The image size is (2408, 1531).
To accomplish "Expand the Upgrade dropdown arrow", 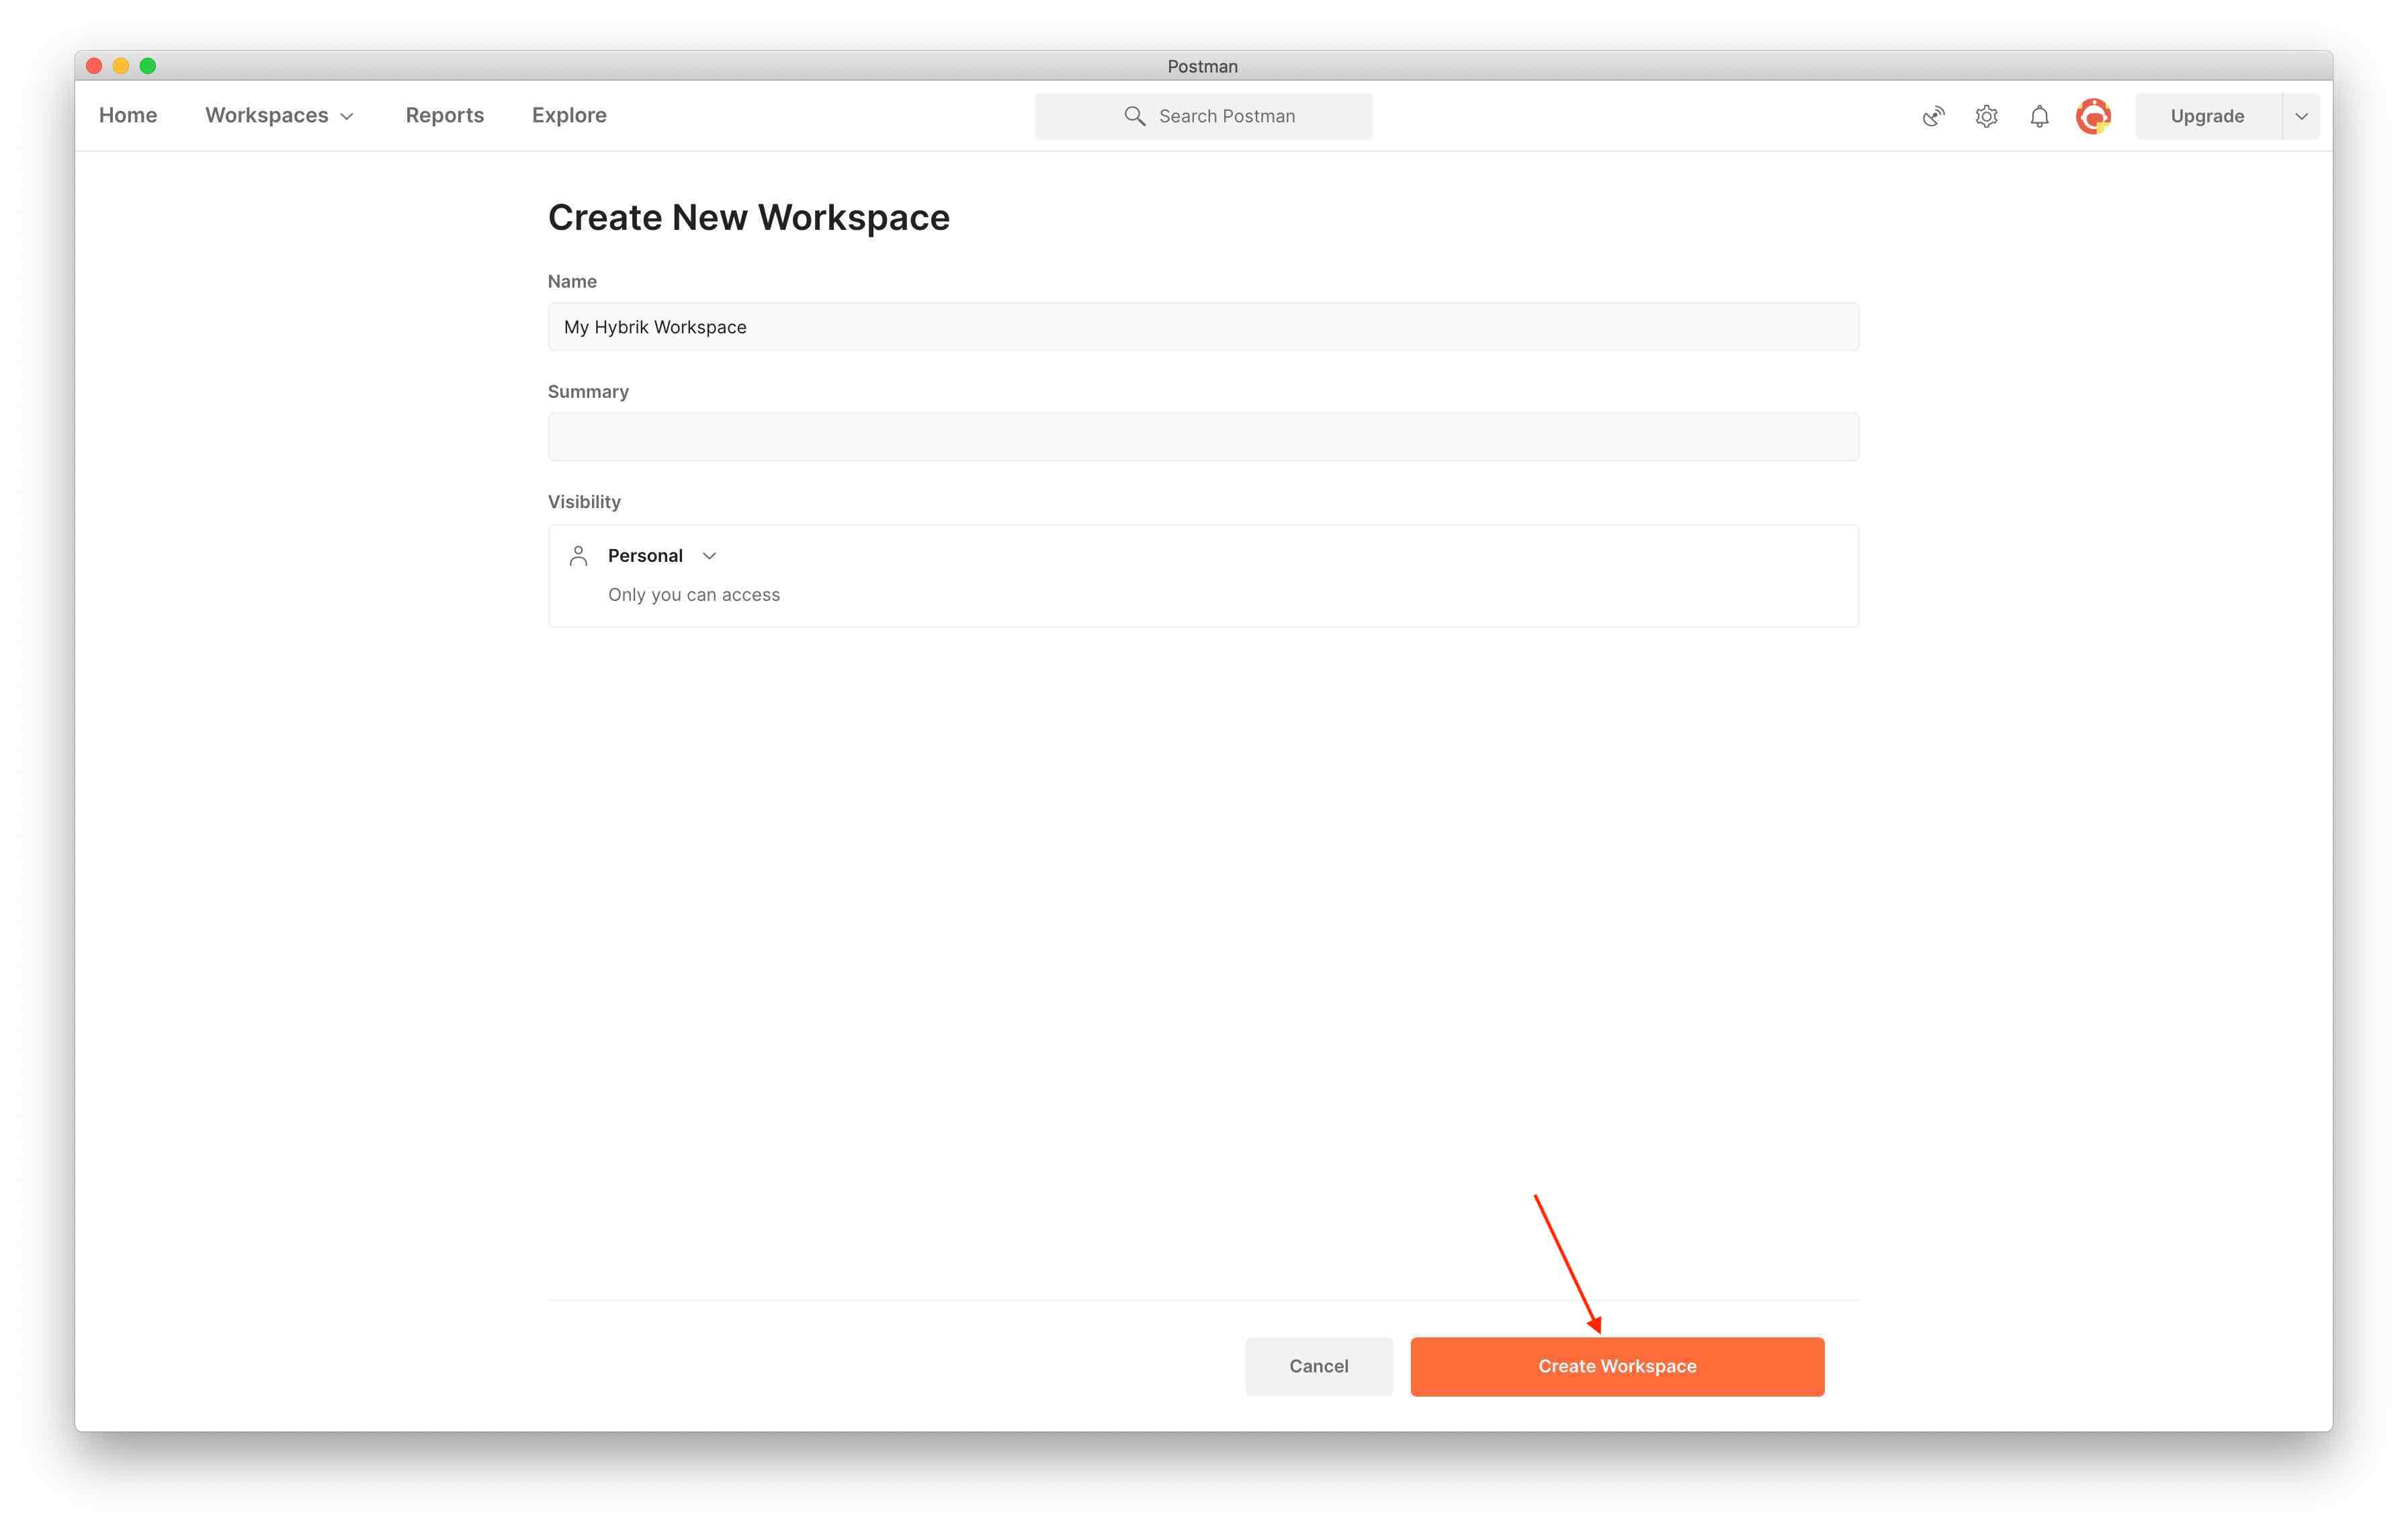I will (x=2301, y=116).
